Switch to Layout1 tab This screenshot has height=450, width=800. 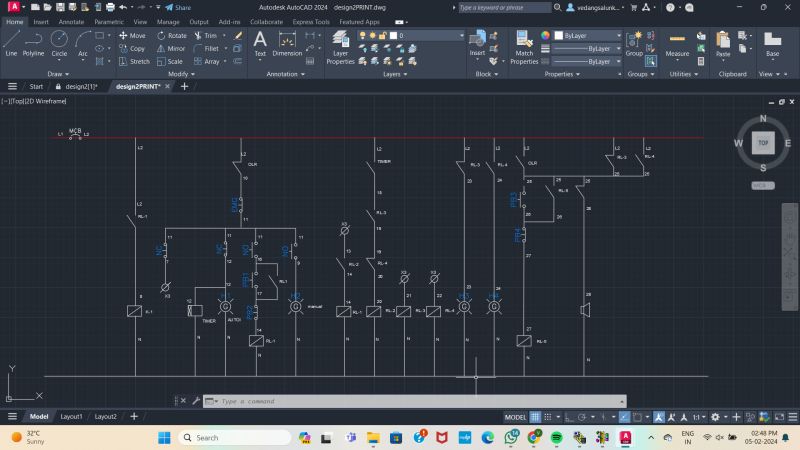(x=71, y=416)
